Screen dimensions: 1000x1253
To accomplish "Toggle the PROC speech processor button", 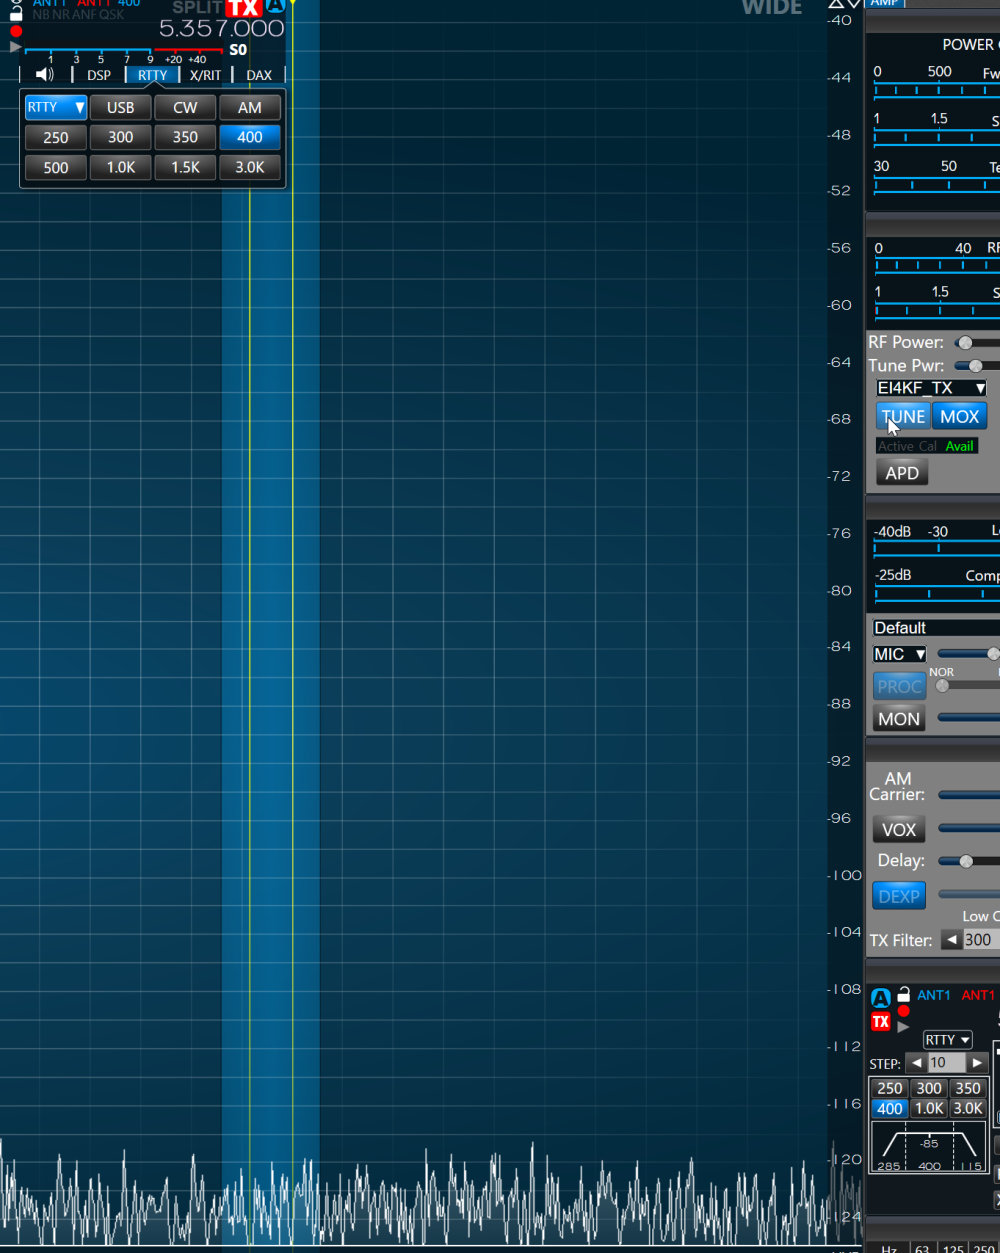I will 899,686.
